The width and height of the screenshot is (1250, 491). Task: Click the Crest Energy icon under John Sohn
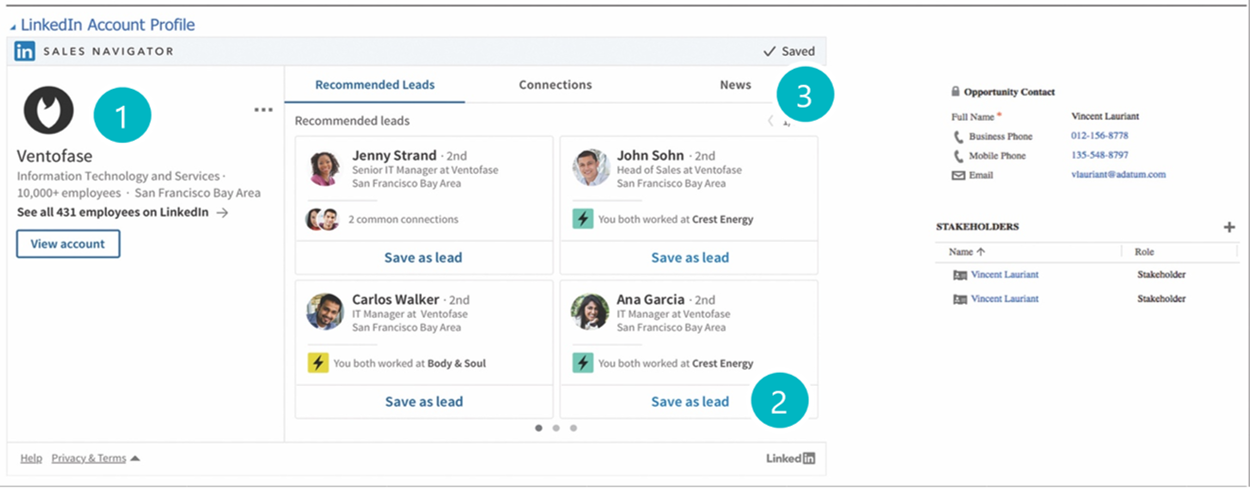(583, 219)
